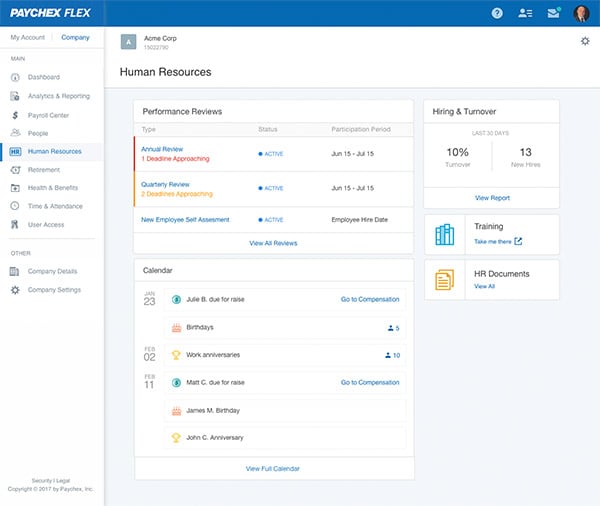This screenshot has width=600, height=506.
Task: Click View Full Calendar link
Action: coord(272,468)
